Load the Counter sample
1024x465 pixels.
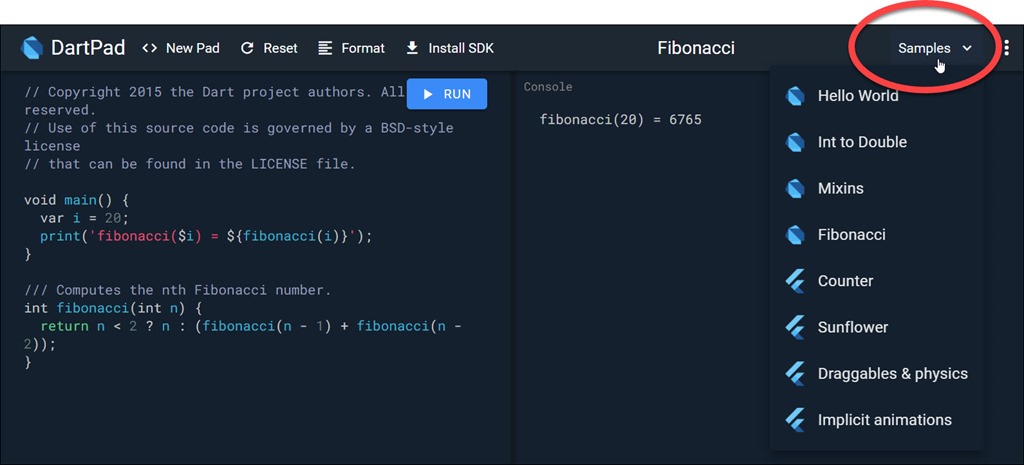876,281
